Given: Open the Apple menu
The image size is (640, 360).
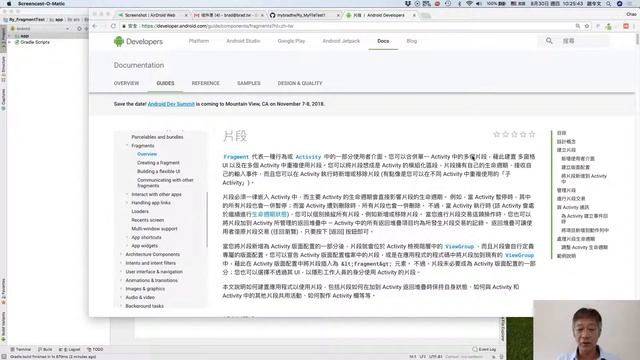Looking at the screenshot, I should click(9, 4).
